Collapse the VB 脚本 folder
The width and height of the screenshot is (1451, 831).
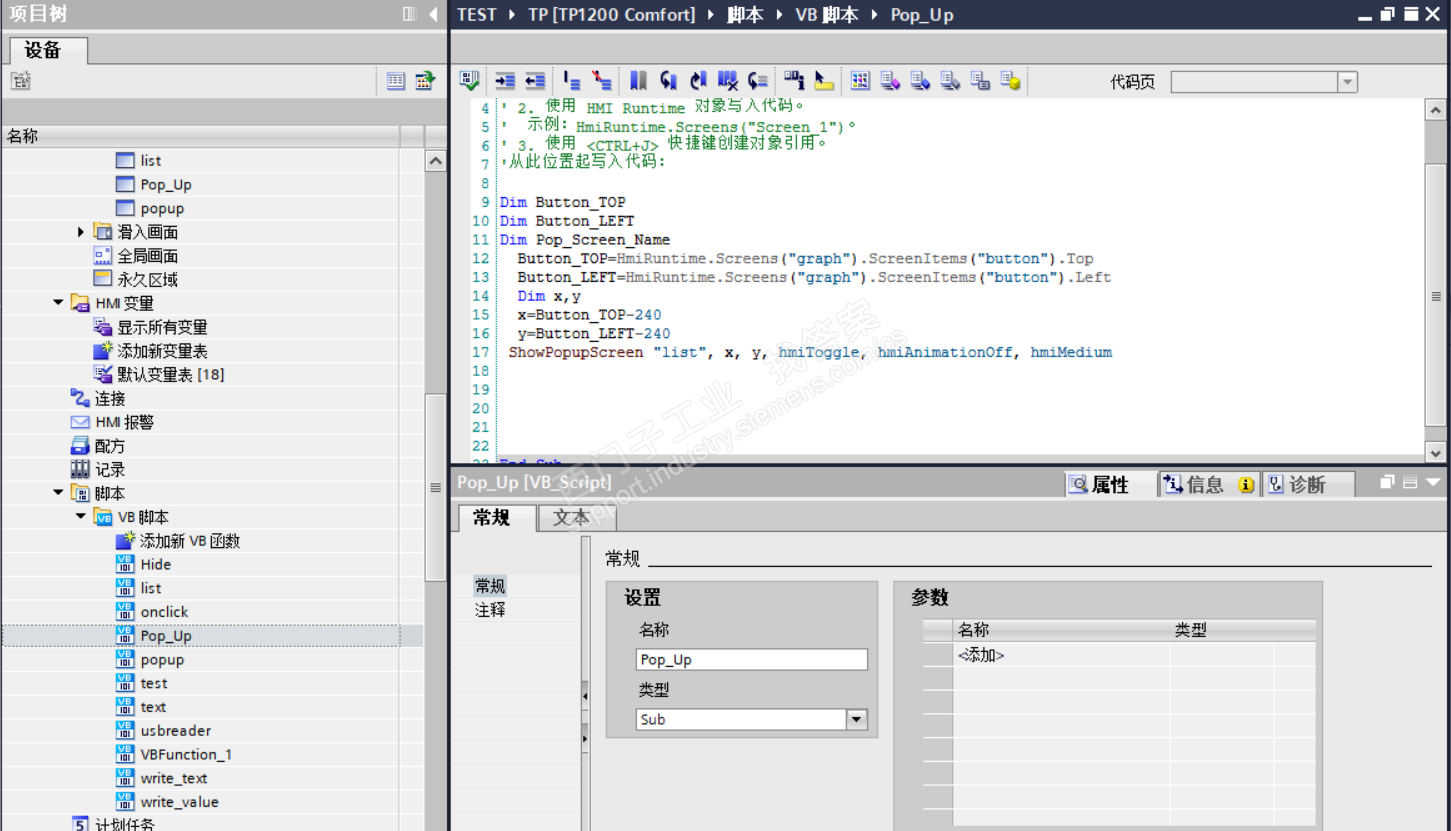point(81,517)
